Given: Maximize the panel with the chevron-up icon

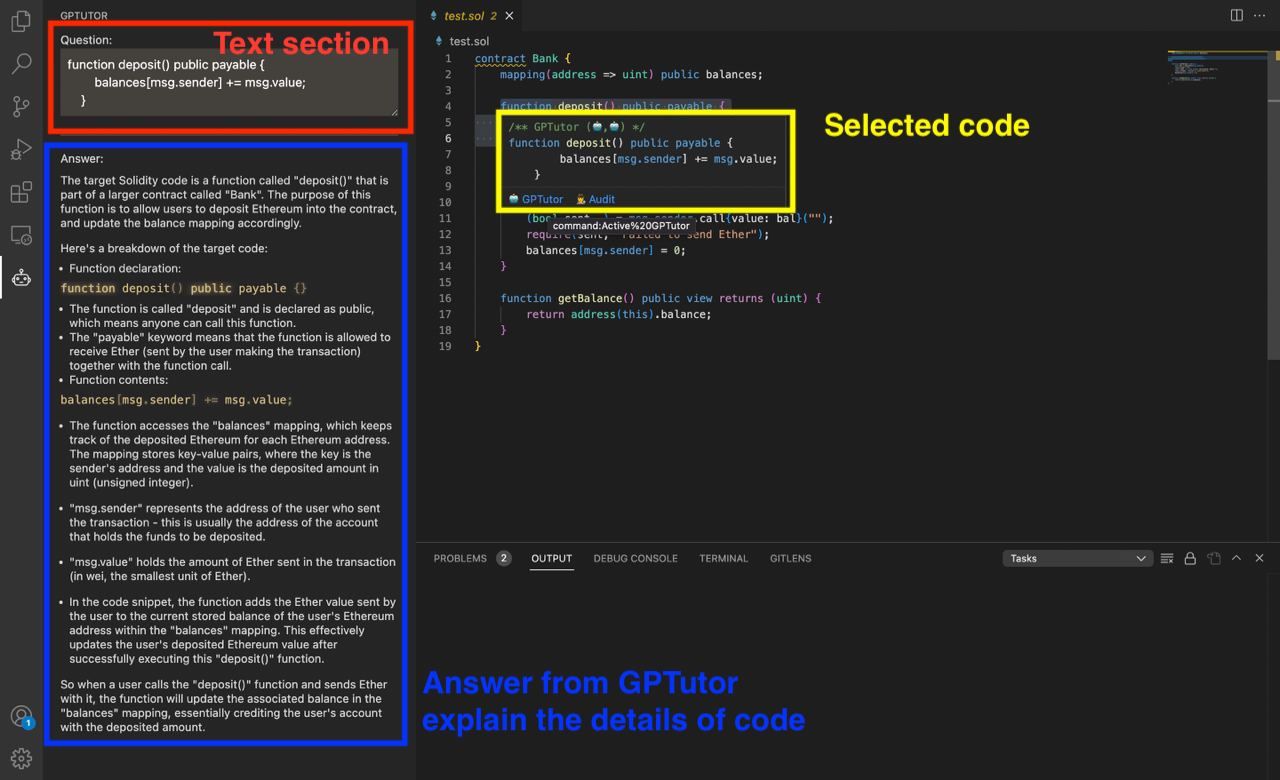Looking at the screenshot, I should pos(1236,558).
